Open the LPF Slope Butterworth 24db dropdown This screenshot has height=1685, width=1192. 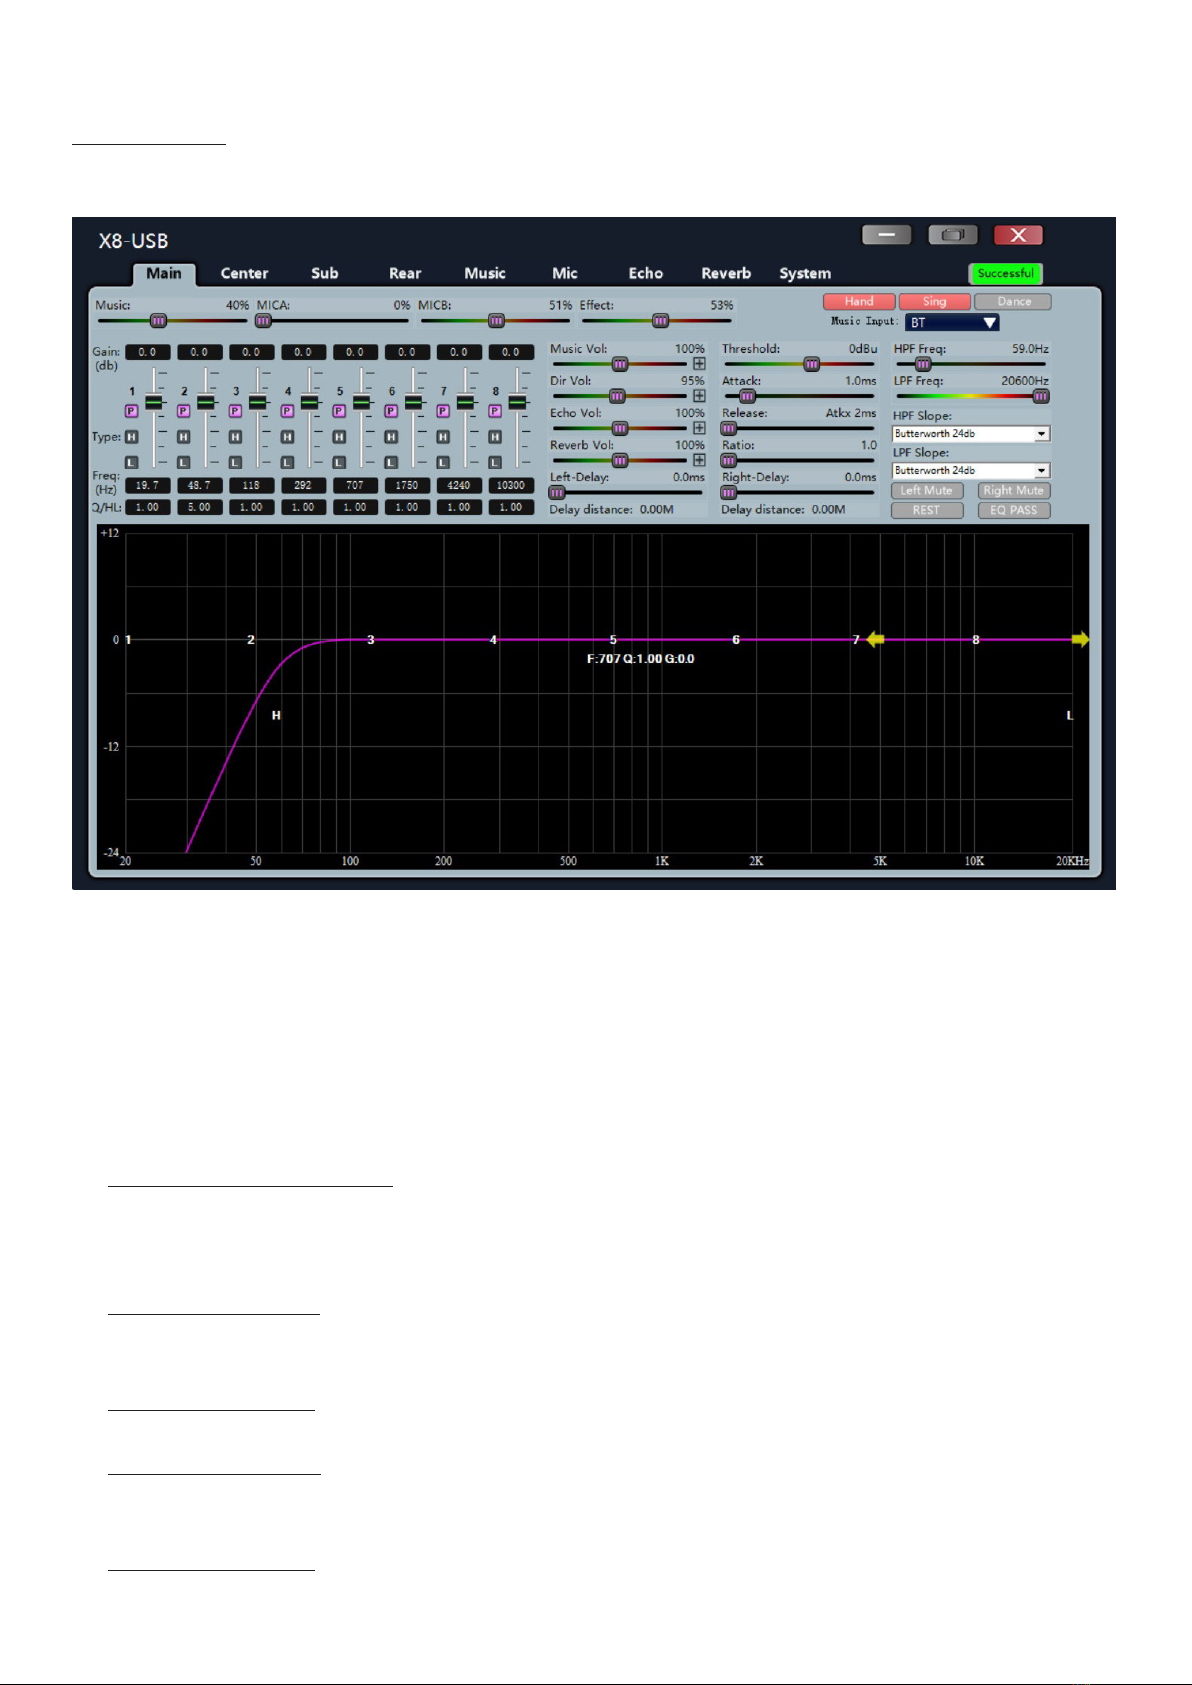971,470
